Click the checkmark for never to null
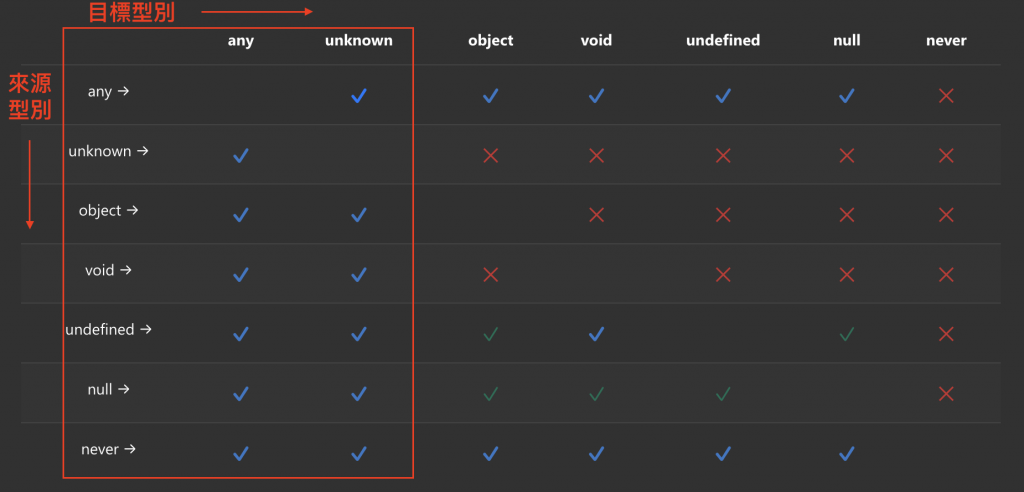Screen dimensions: 1024x492 pos(847,453)
